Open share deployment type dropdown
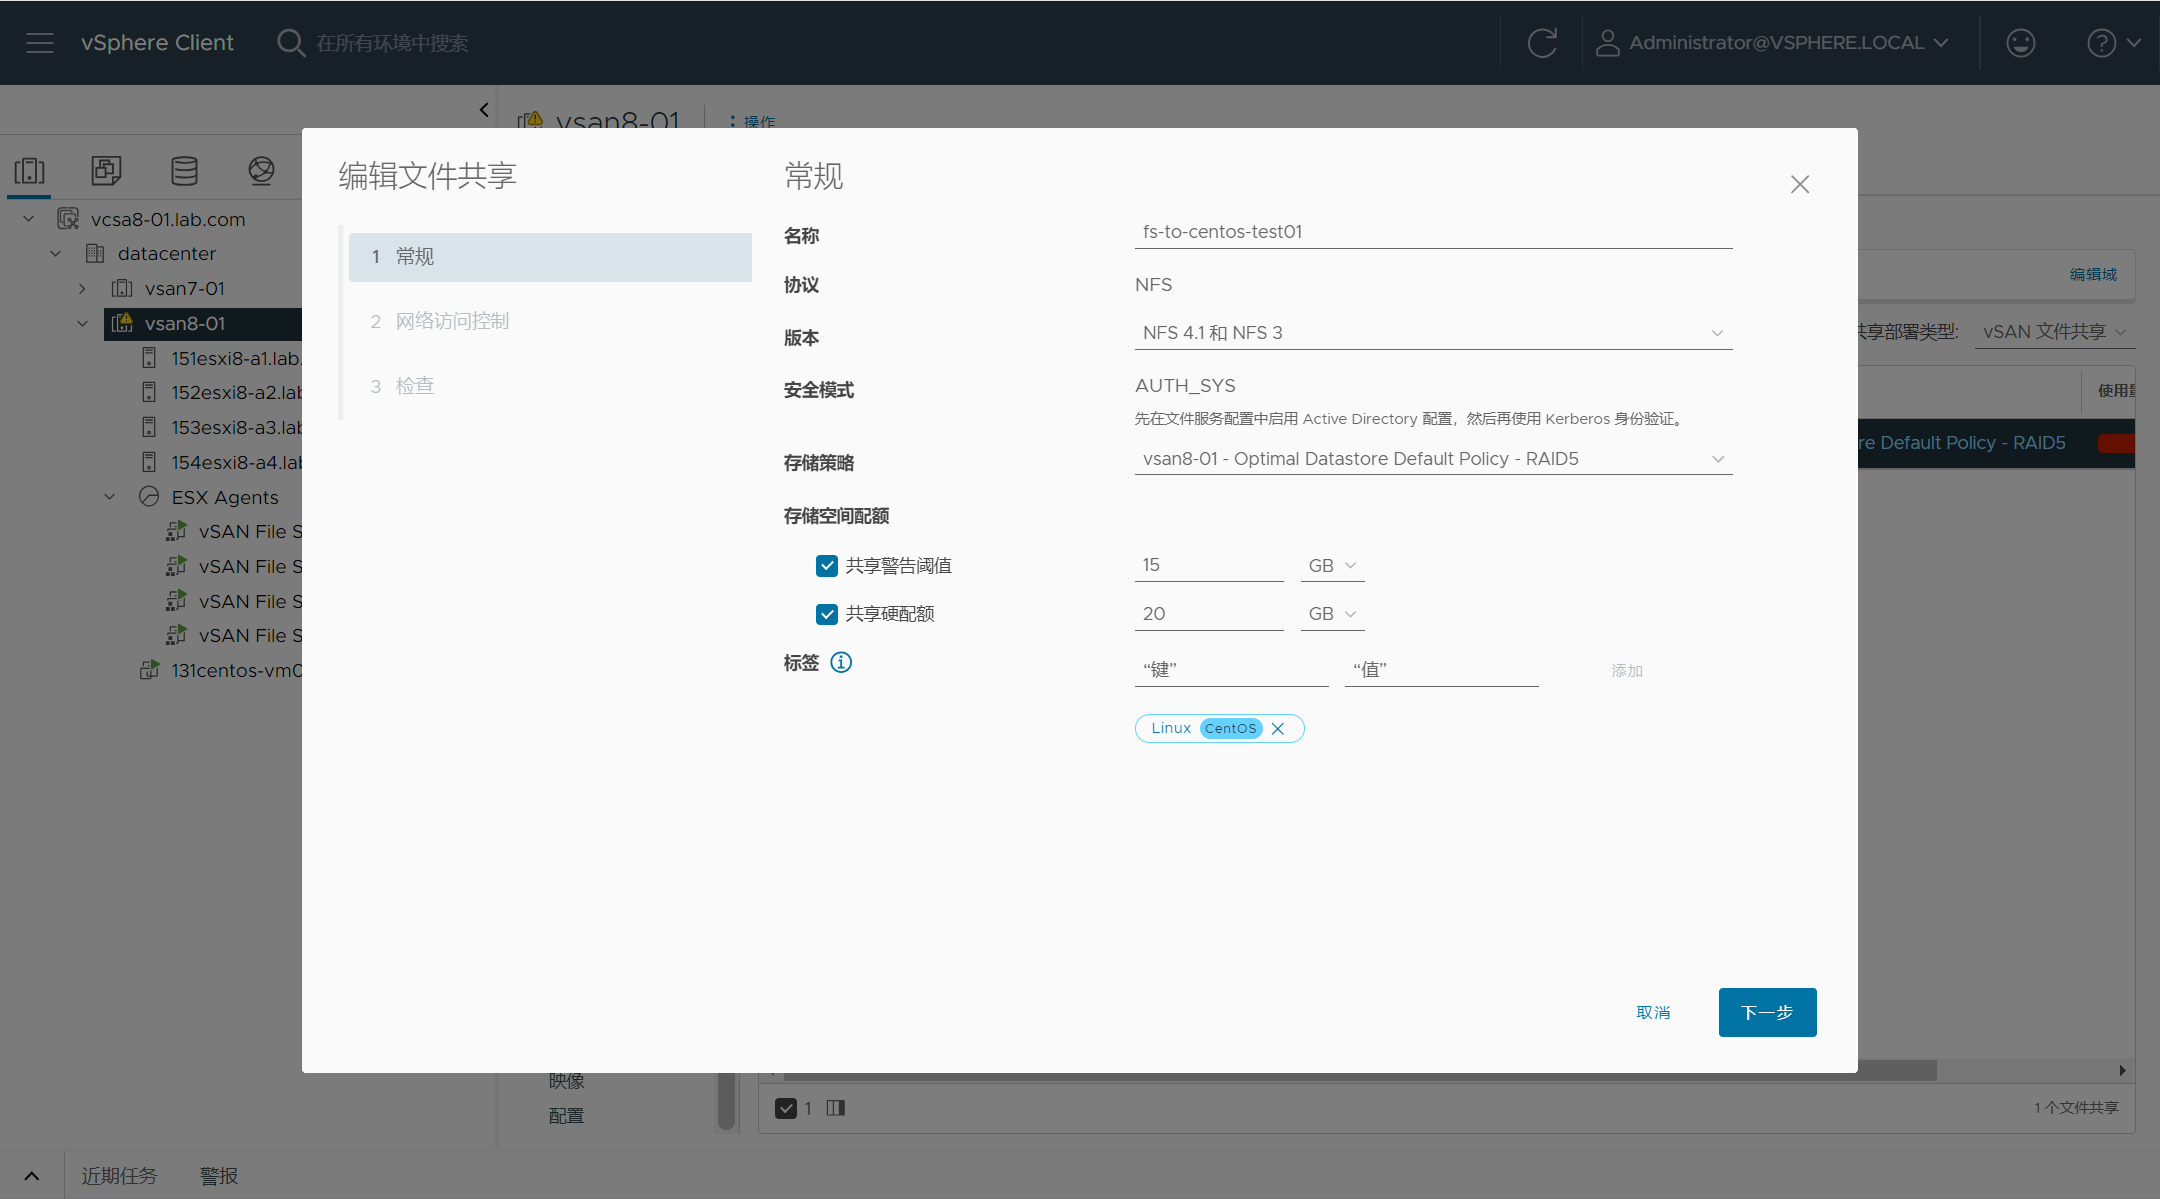 tap(2055, 332)
